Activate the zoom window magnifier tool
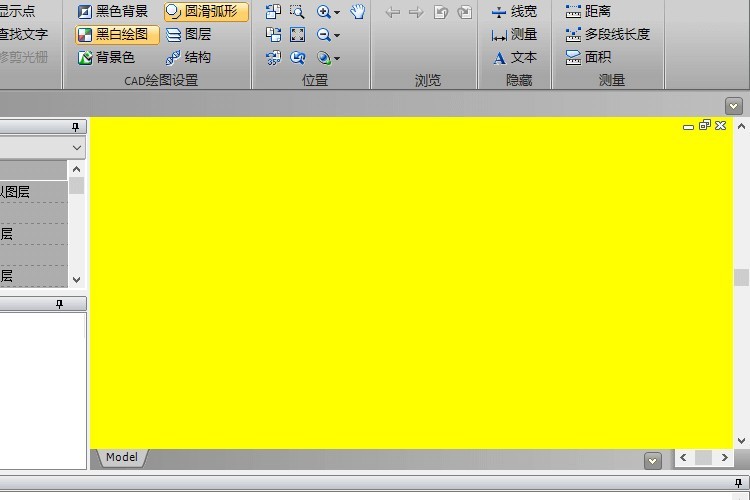The width and height of the screenshot is (750, 500). click(297, 11)
